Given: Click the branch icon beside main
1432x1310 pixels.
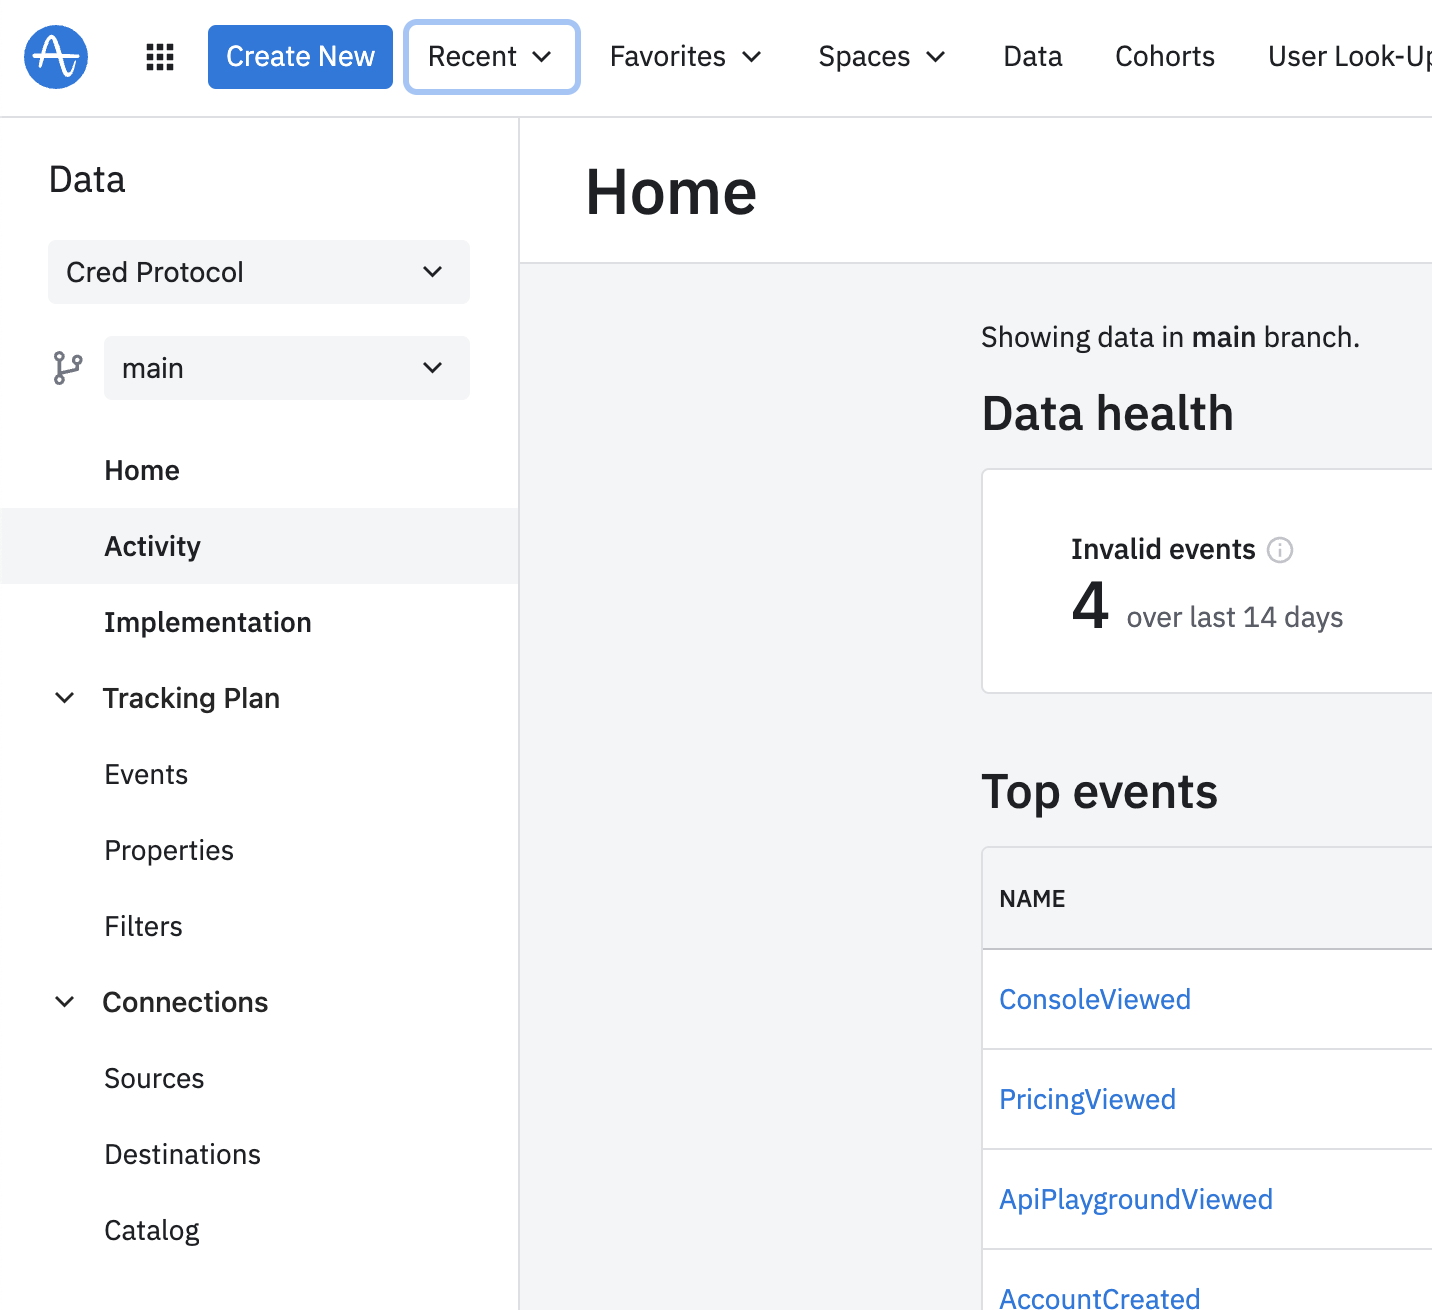Looking at the screenshot, I should point(68,368).
